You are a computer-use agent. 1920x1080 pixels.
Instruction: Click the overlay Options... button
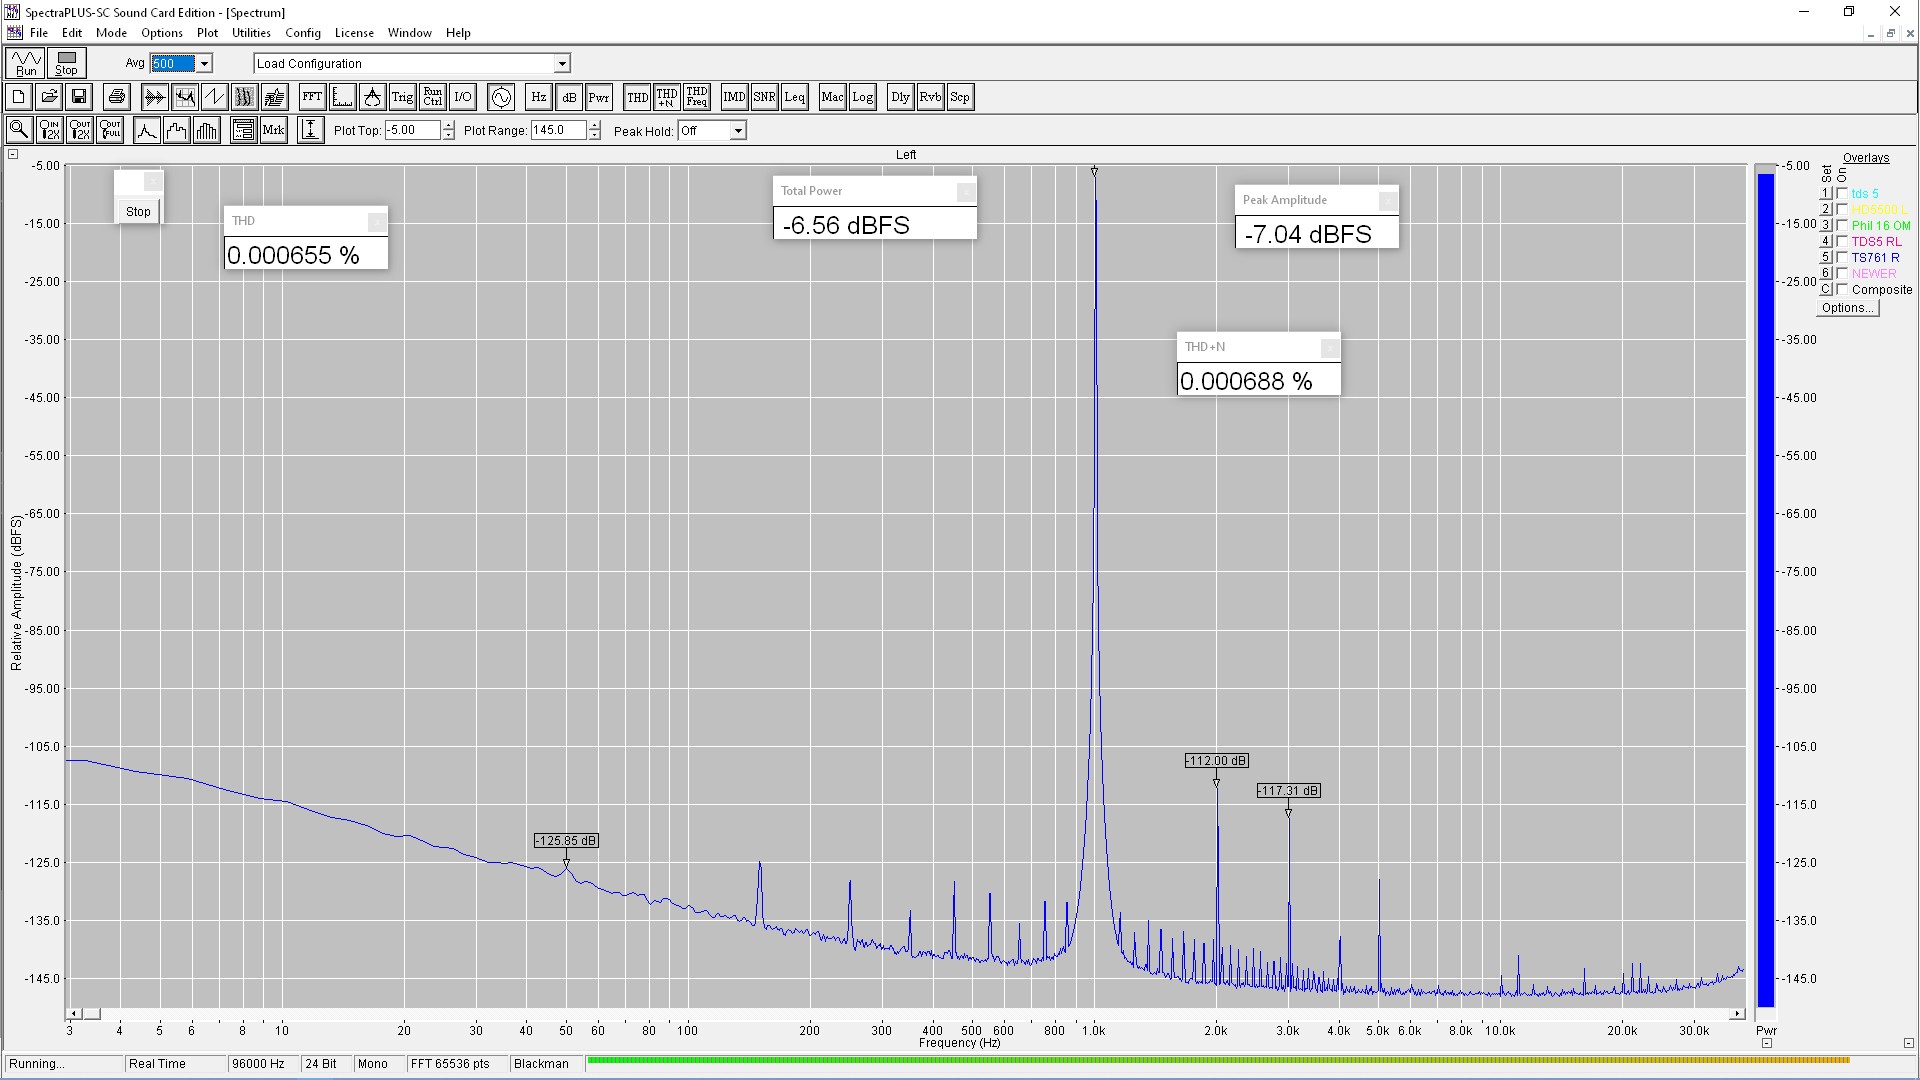1847,308
